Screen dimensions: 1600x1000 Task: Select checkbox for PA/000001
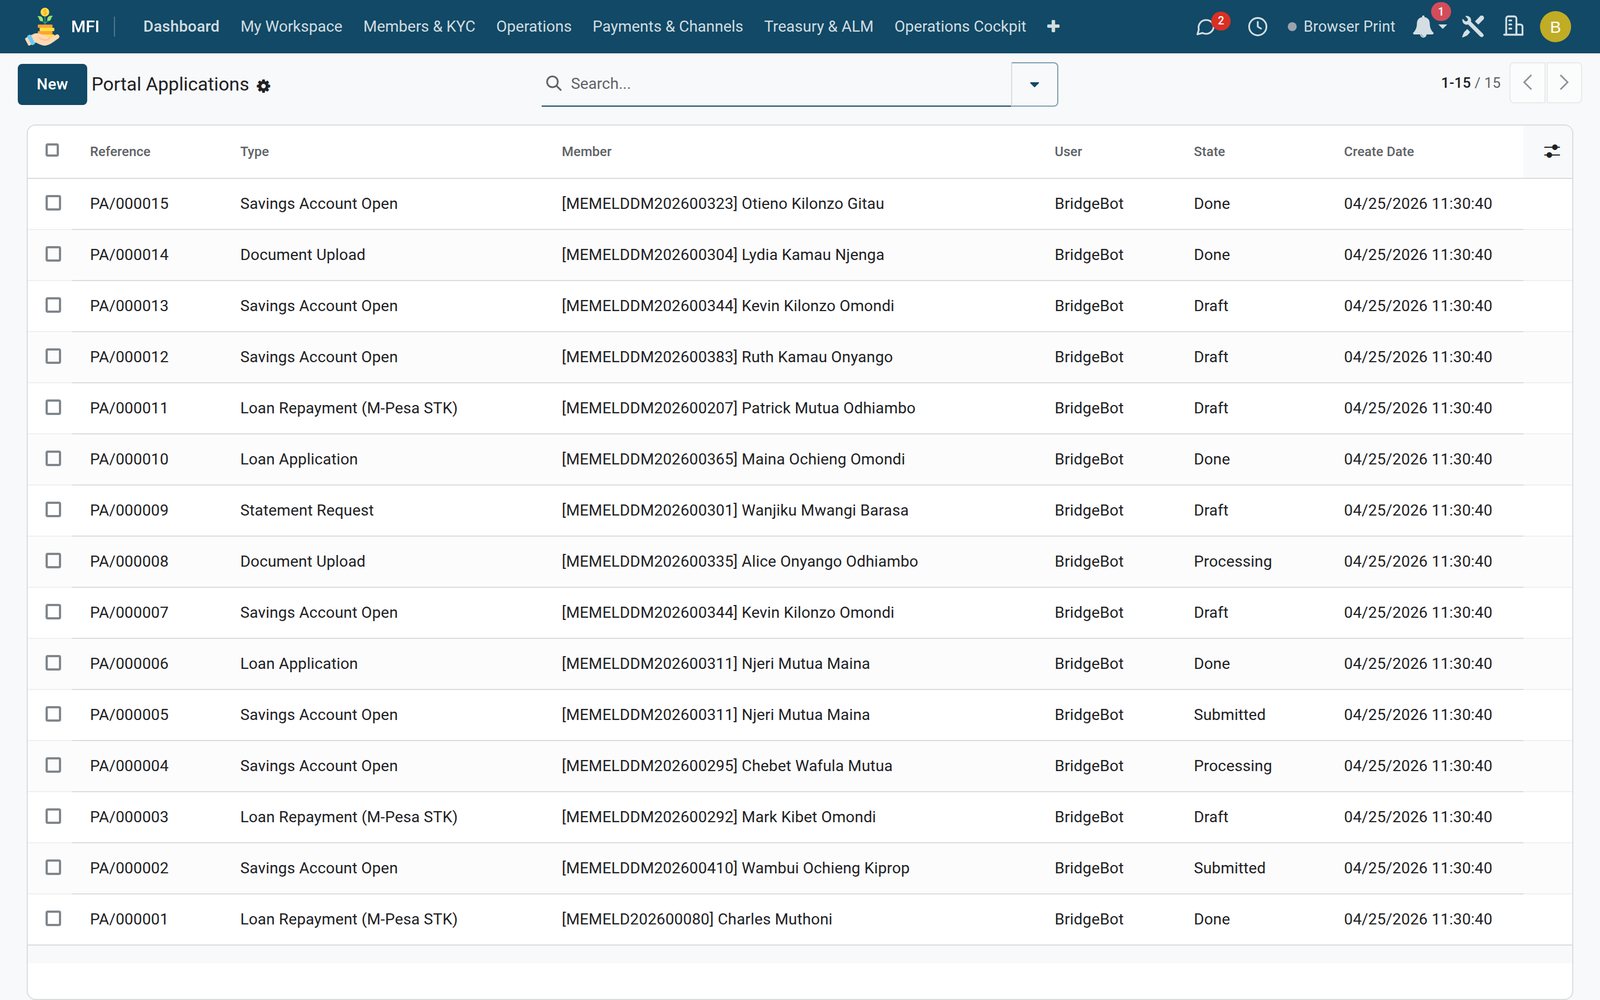click(x=53, y=918)
